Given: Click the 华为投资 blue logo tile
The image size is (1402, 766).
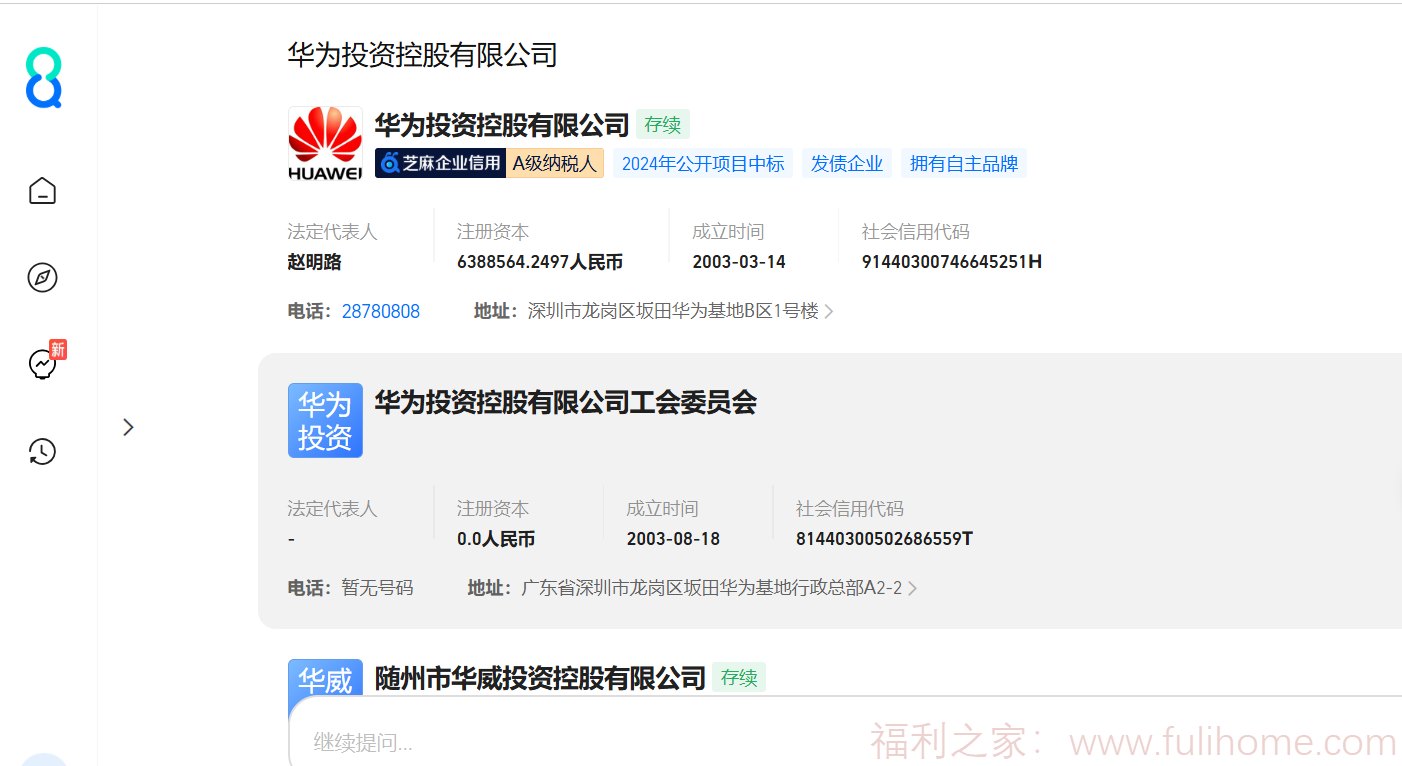Looking at the screenshot, I should click(x=325, y=420).
